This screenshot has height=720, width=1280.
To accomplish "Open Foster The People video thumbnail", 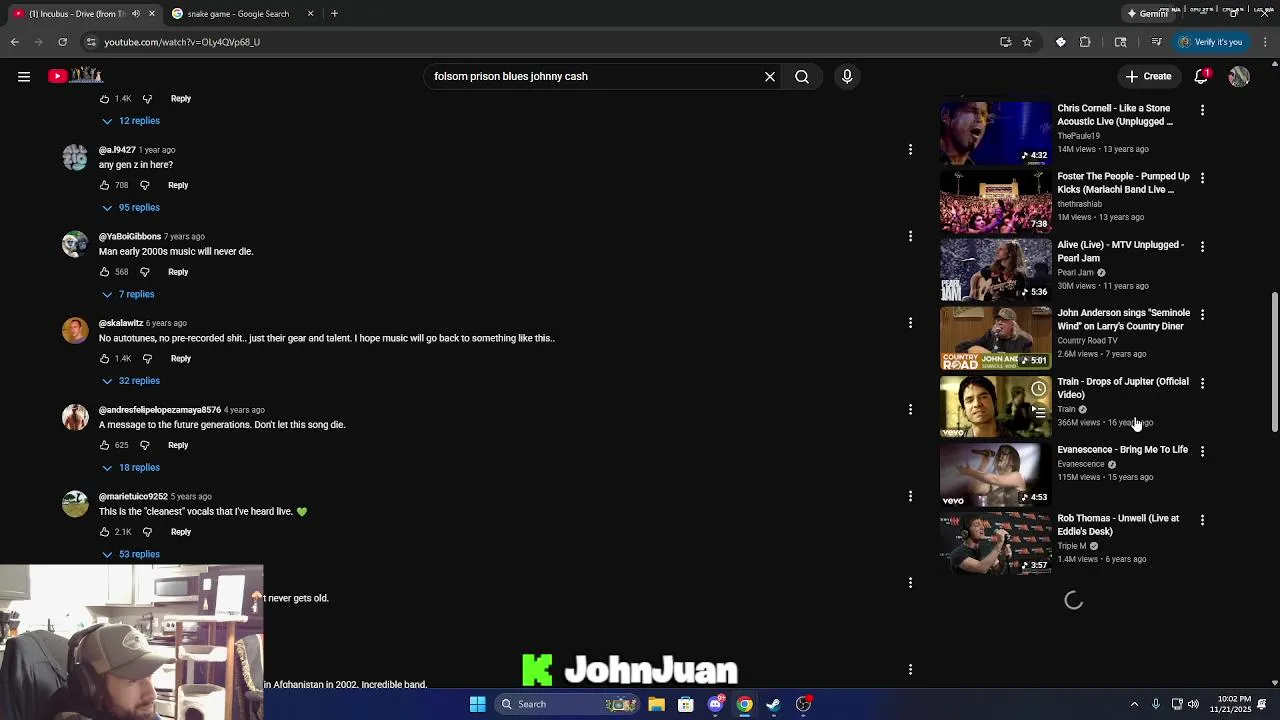I will click(995, 200).
